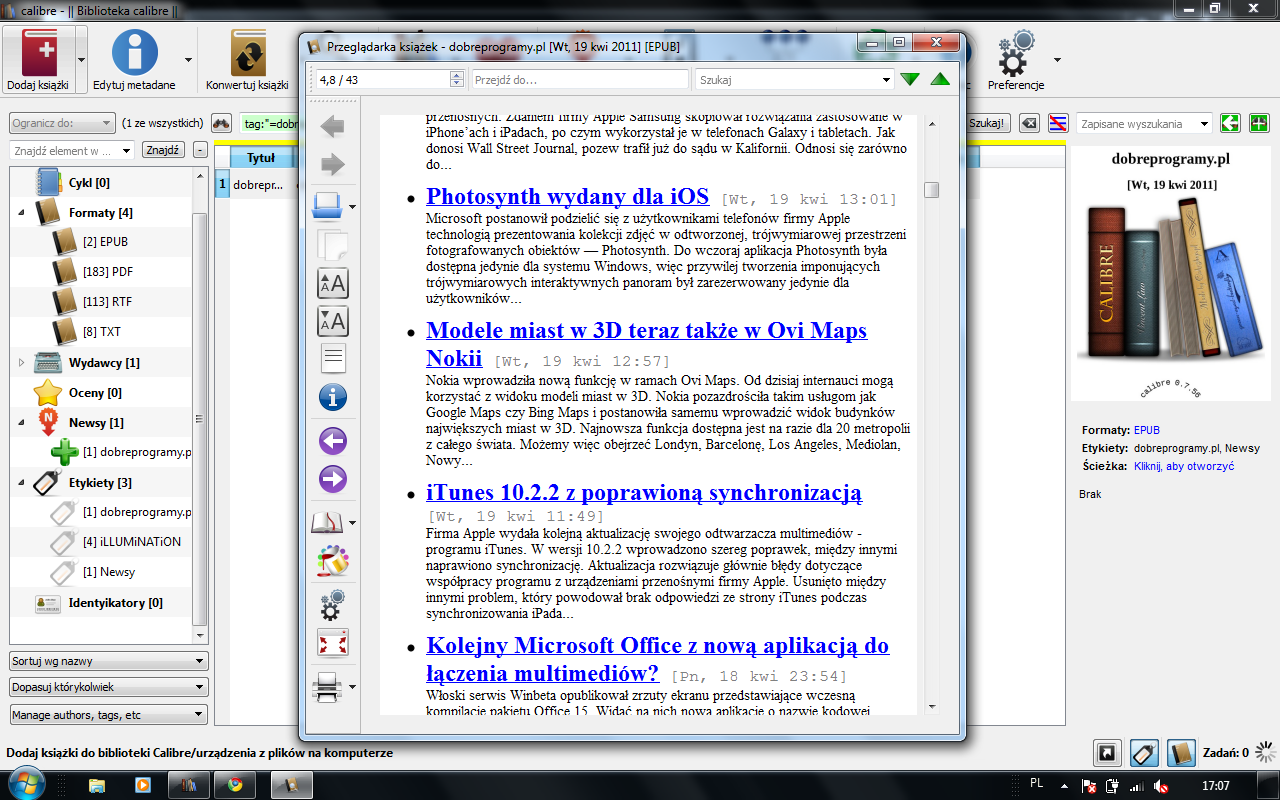Open viewer preferences gear icon
Viewport: 1280px width, 800px height.
point(332,603)
